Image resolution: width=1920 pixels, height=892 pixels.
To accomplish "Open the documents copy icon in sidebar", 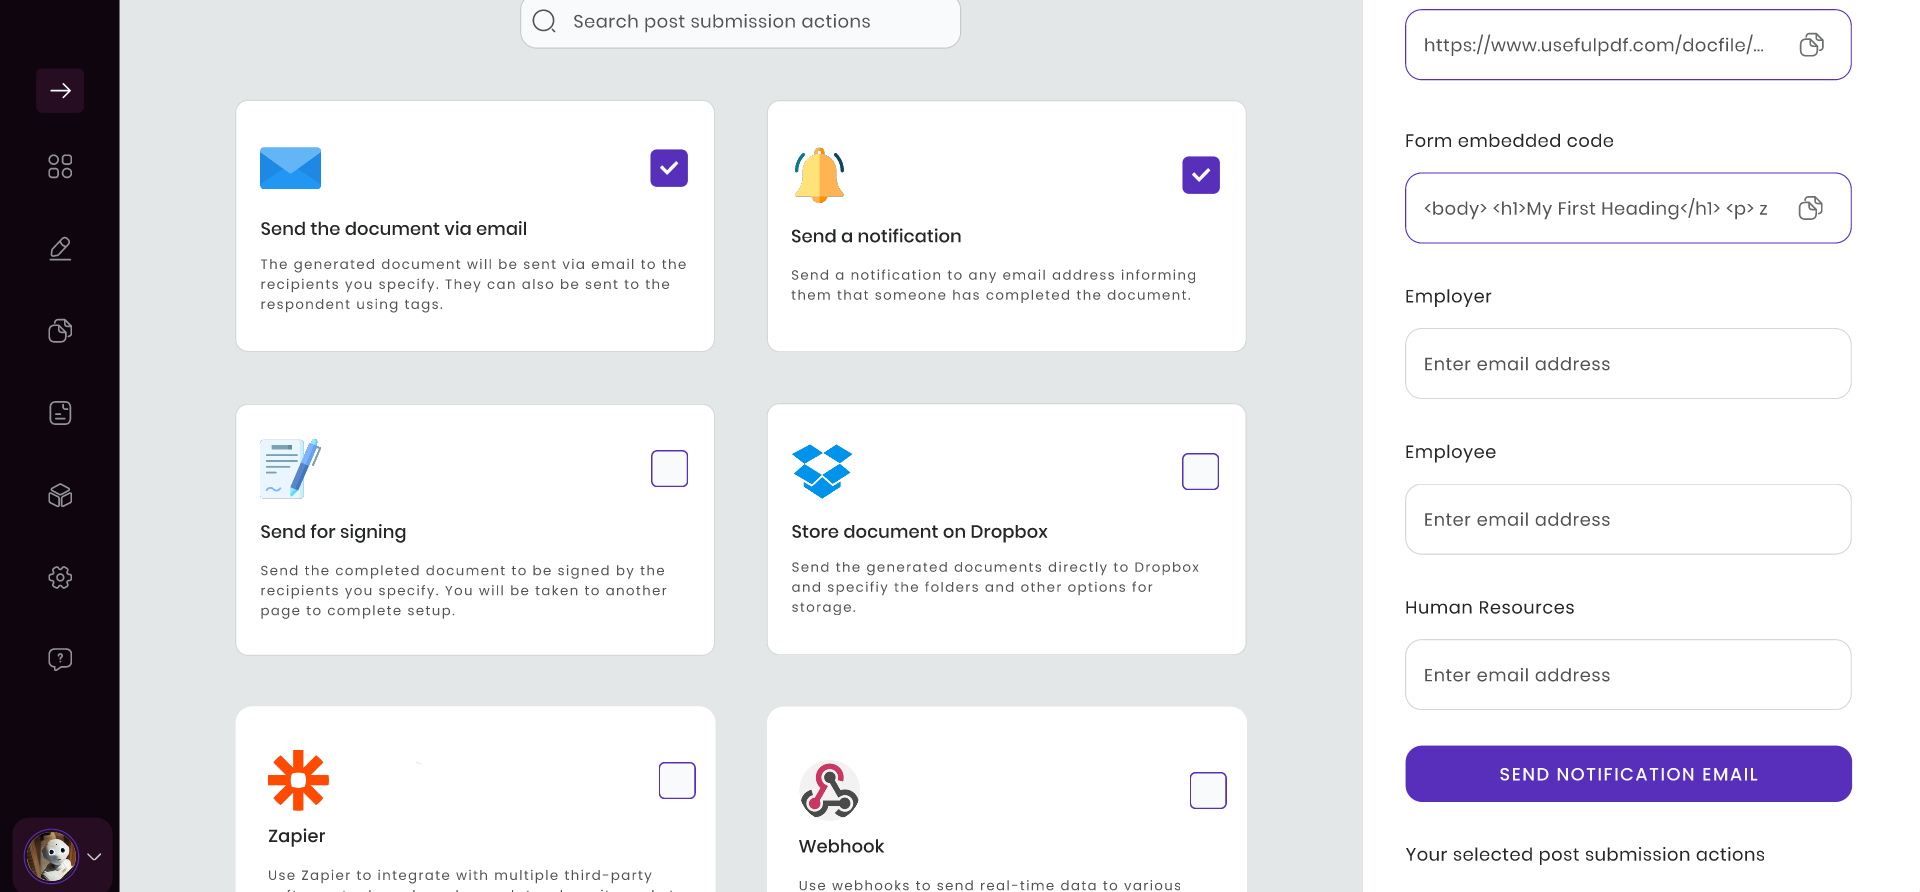I will [x=59, y=330].
